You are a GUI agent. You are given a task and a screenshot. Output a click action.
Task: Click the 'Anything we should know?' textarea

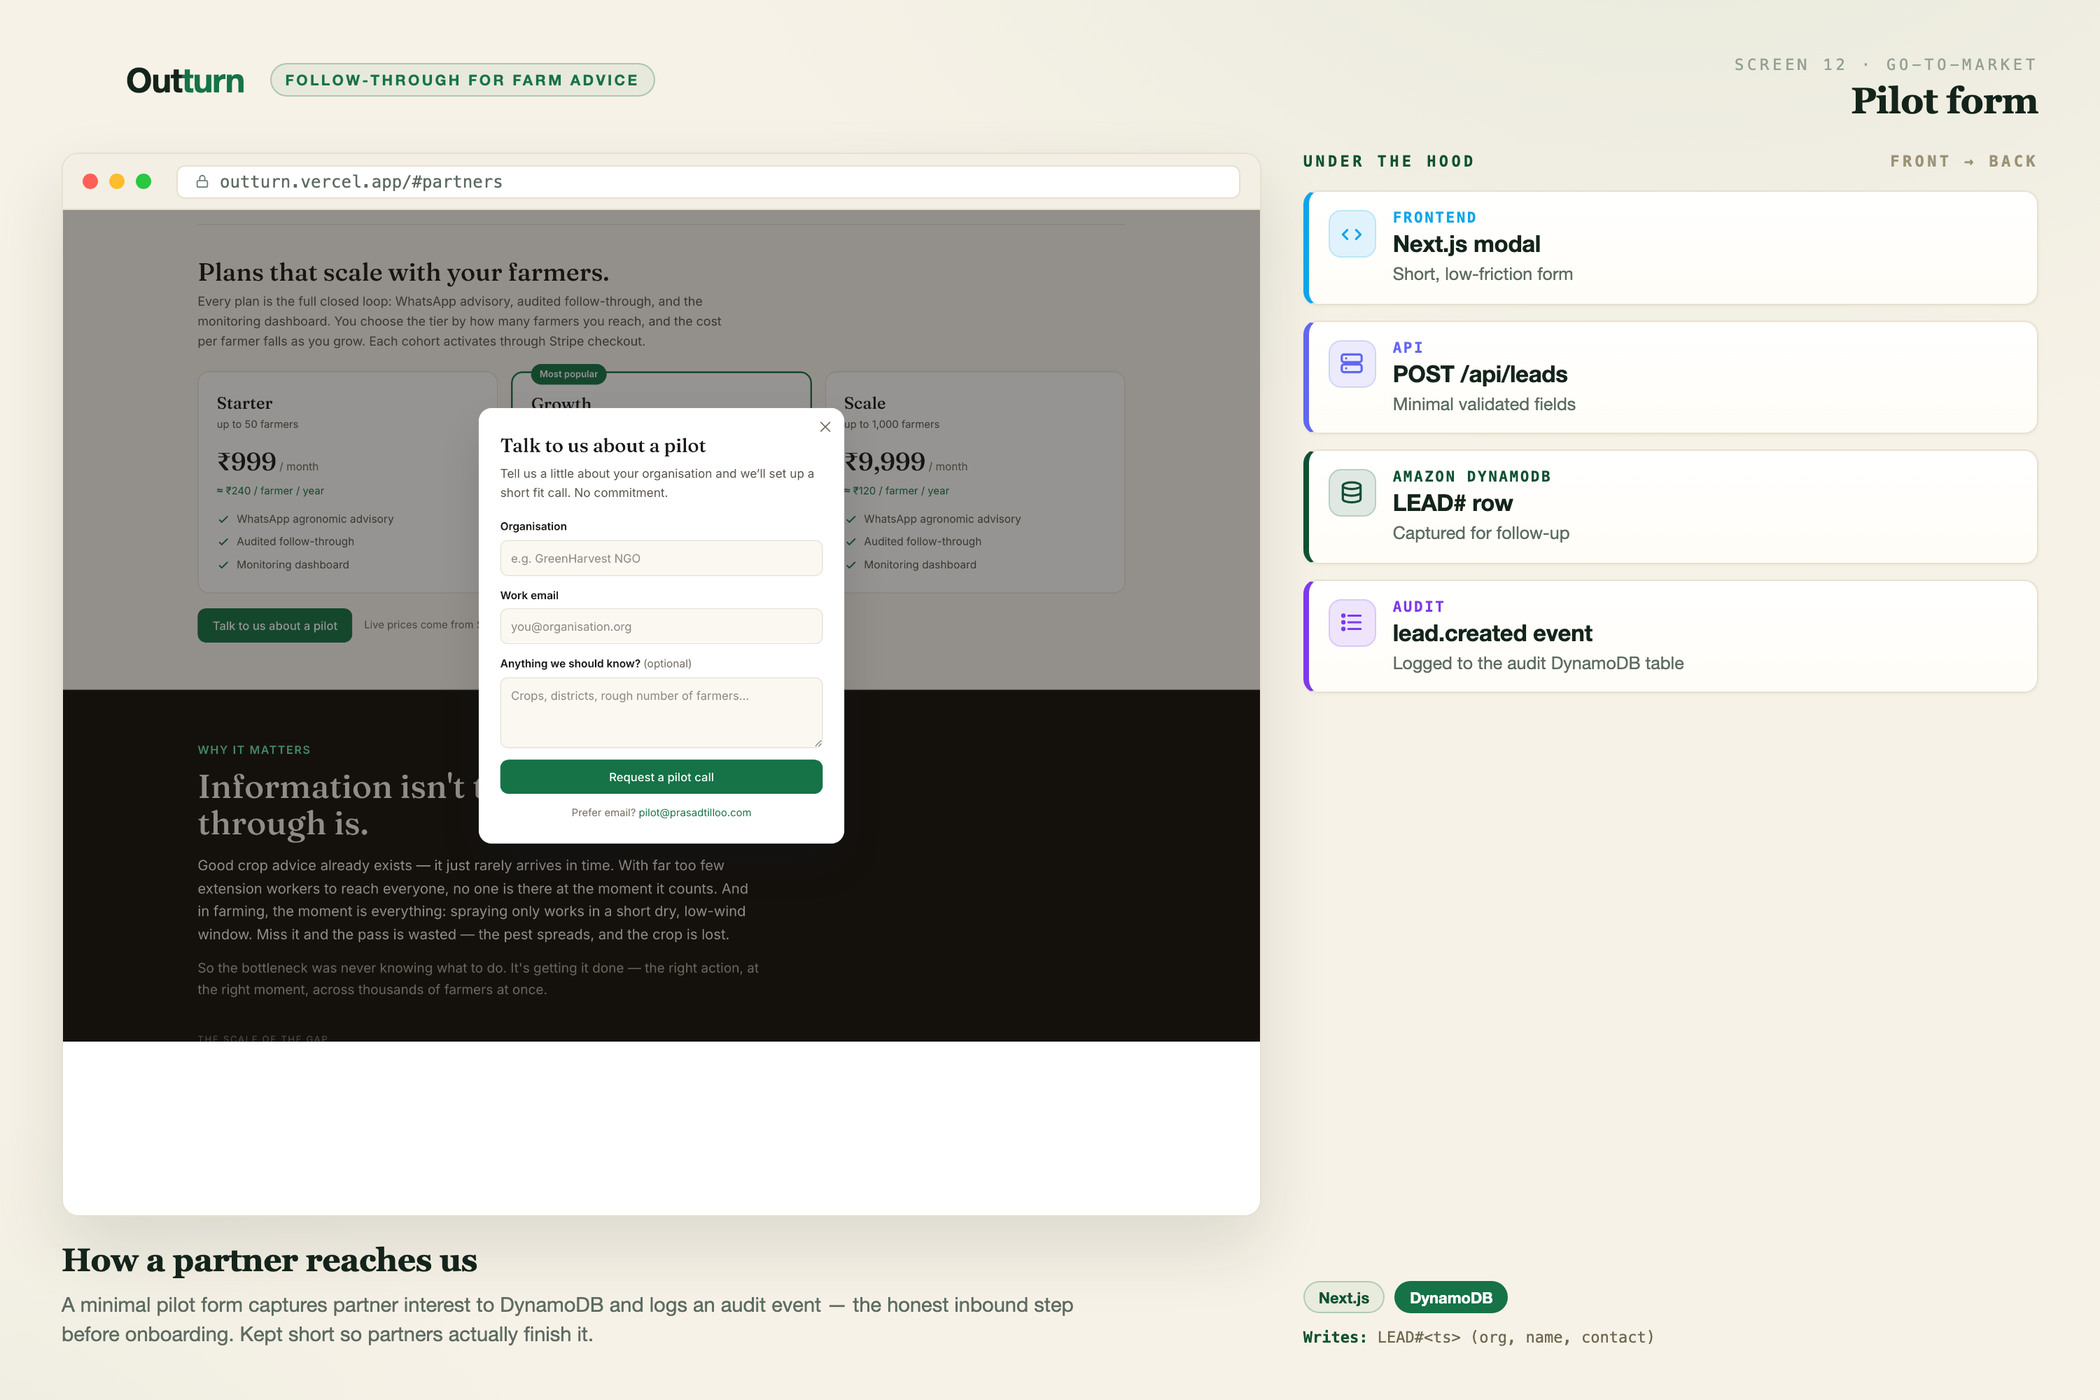pyautogui.click(x=661, y=712)
